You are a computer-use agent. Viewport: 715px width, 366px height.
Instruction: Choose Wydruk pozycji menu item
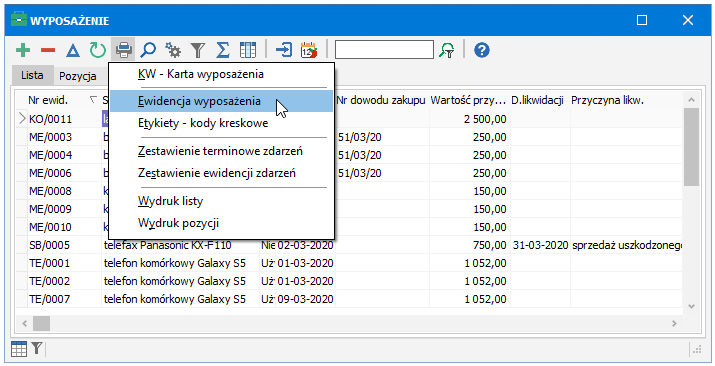[222, 223]
